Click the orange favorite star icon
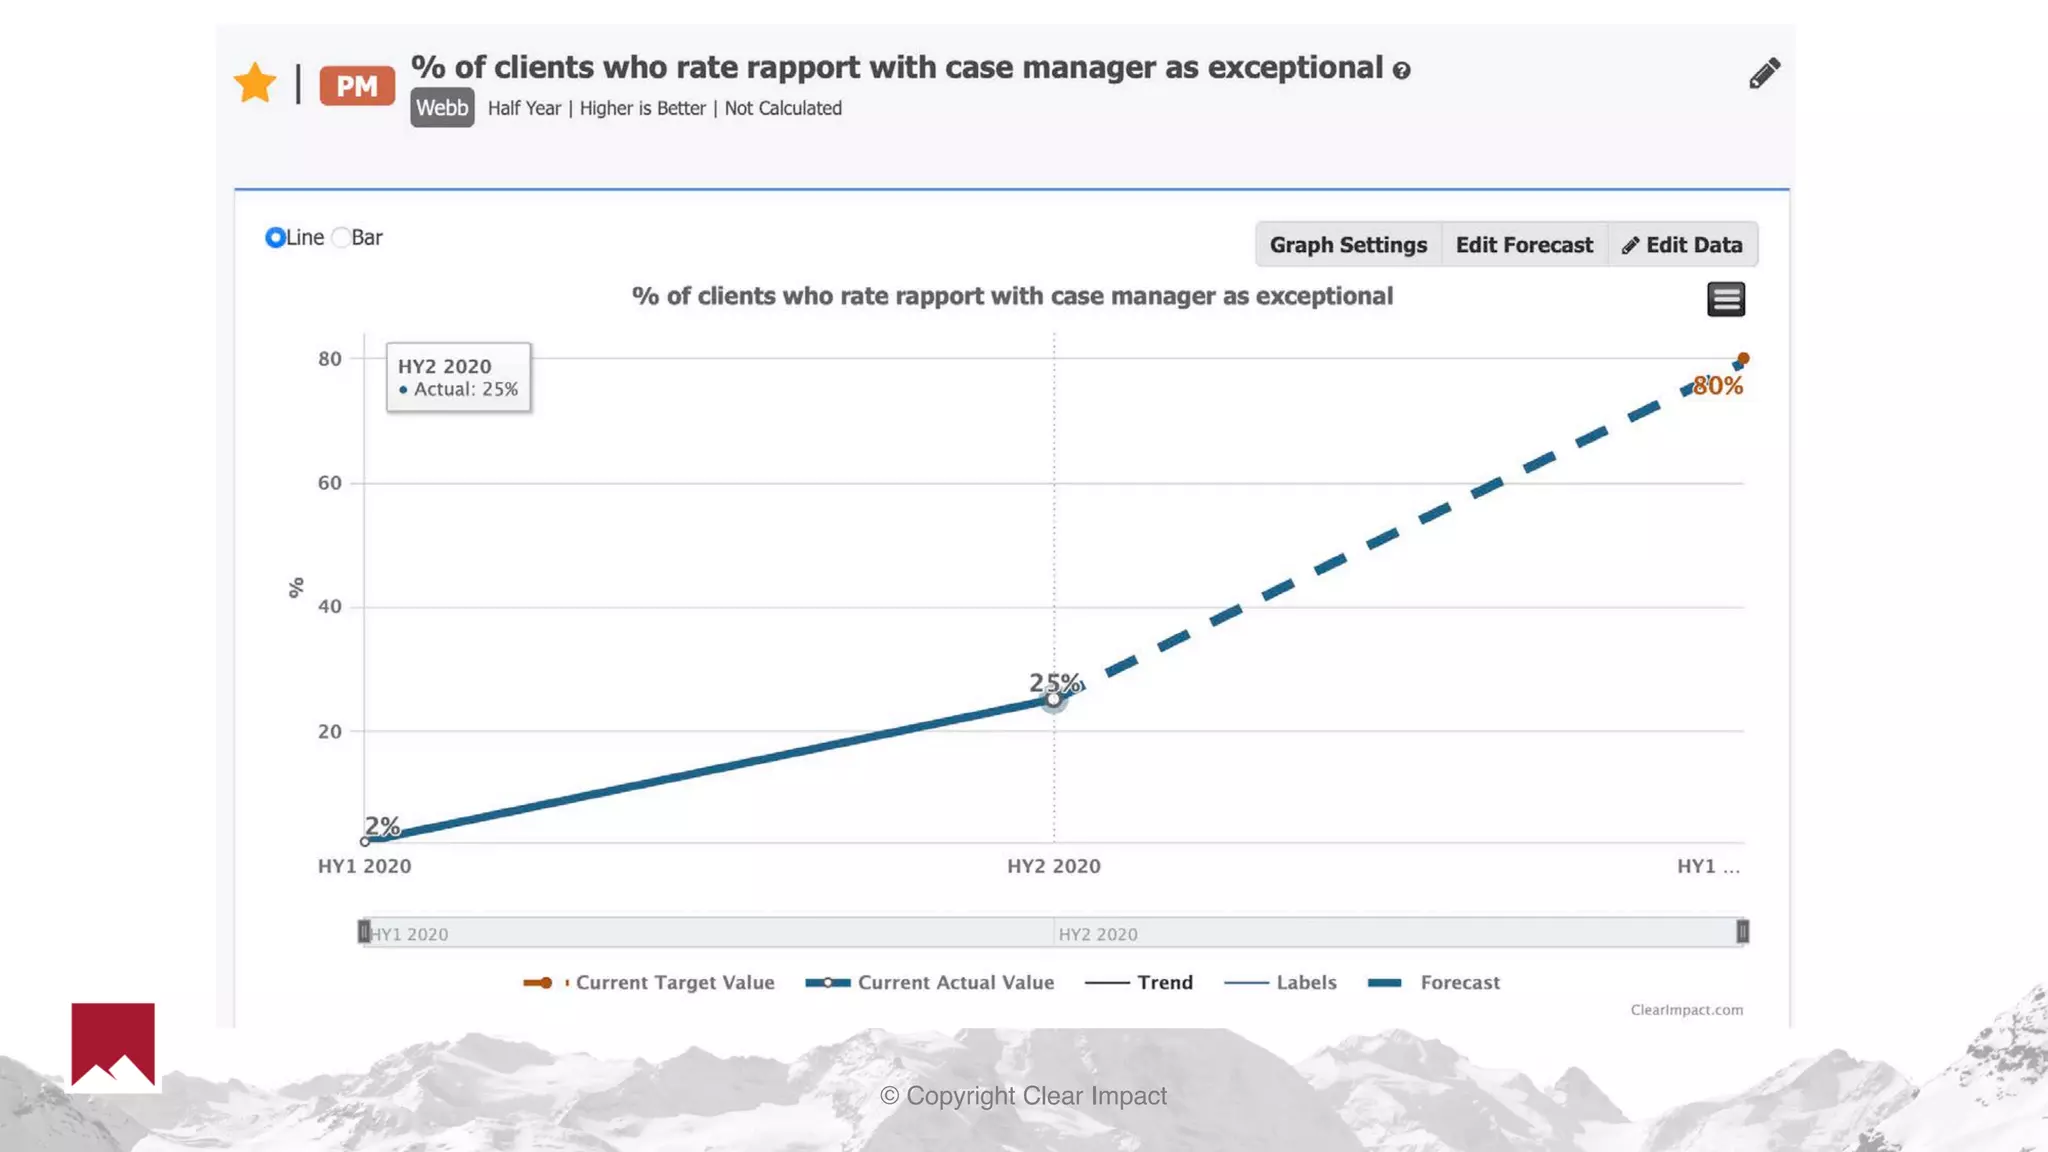2048x1152 pixels. coord(255,83)
